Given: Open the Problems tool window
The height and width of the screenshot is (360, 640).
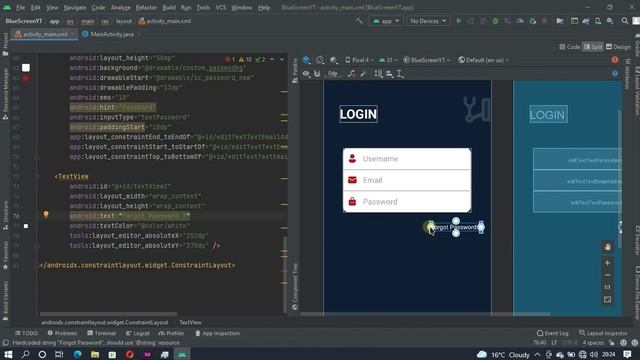Looking at the screenshot, I should point(62,333).
